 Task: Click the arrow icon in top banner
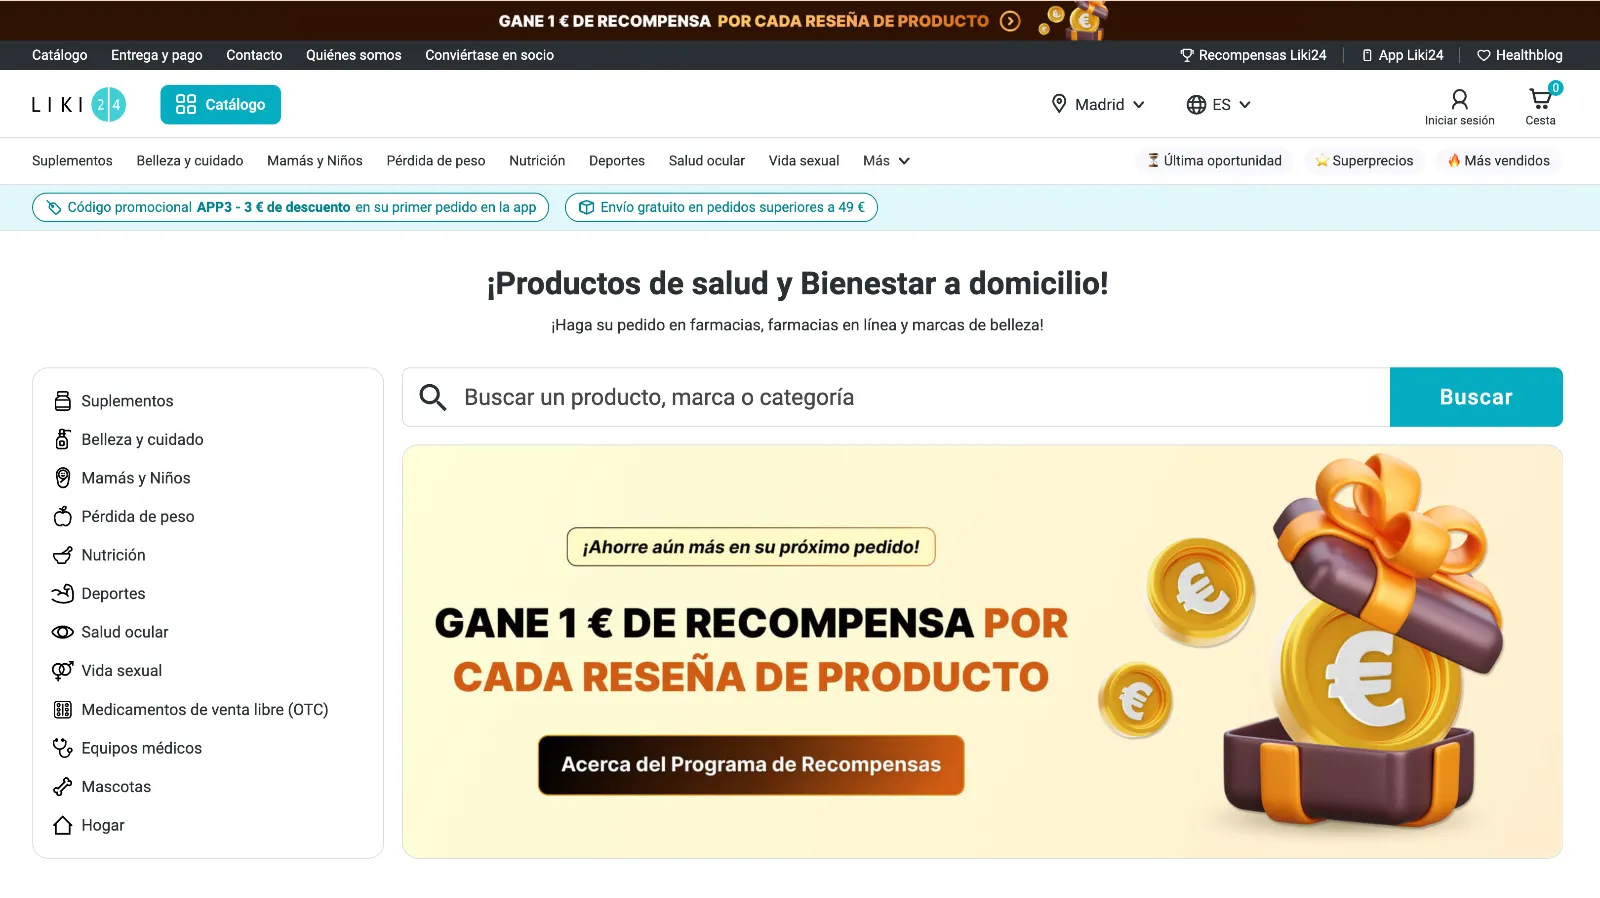(x=1010, y=21)
